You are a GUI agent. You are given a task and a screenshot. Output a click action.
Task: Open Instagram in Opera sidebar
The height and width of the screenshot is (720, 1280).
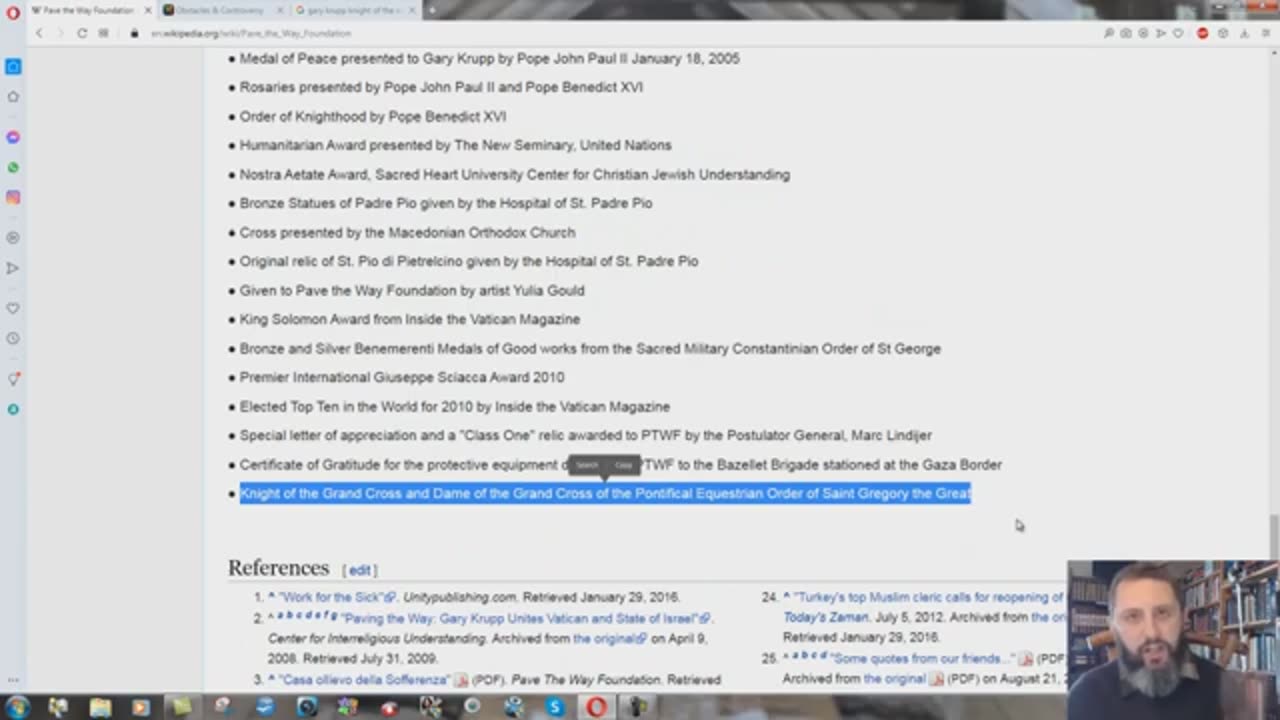(x=13, y=197)
